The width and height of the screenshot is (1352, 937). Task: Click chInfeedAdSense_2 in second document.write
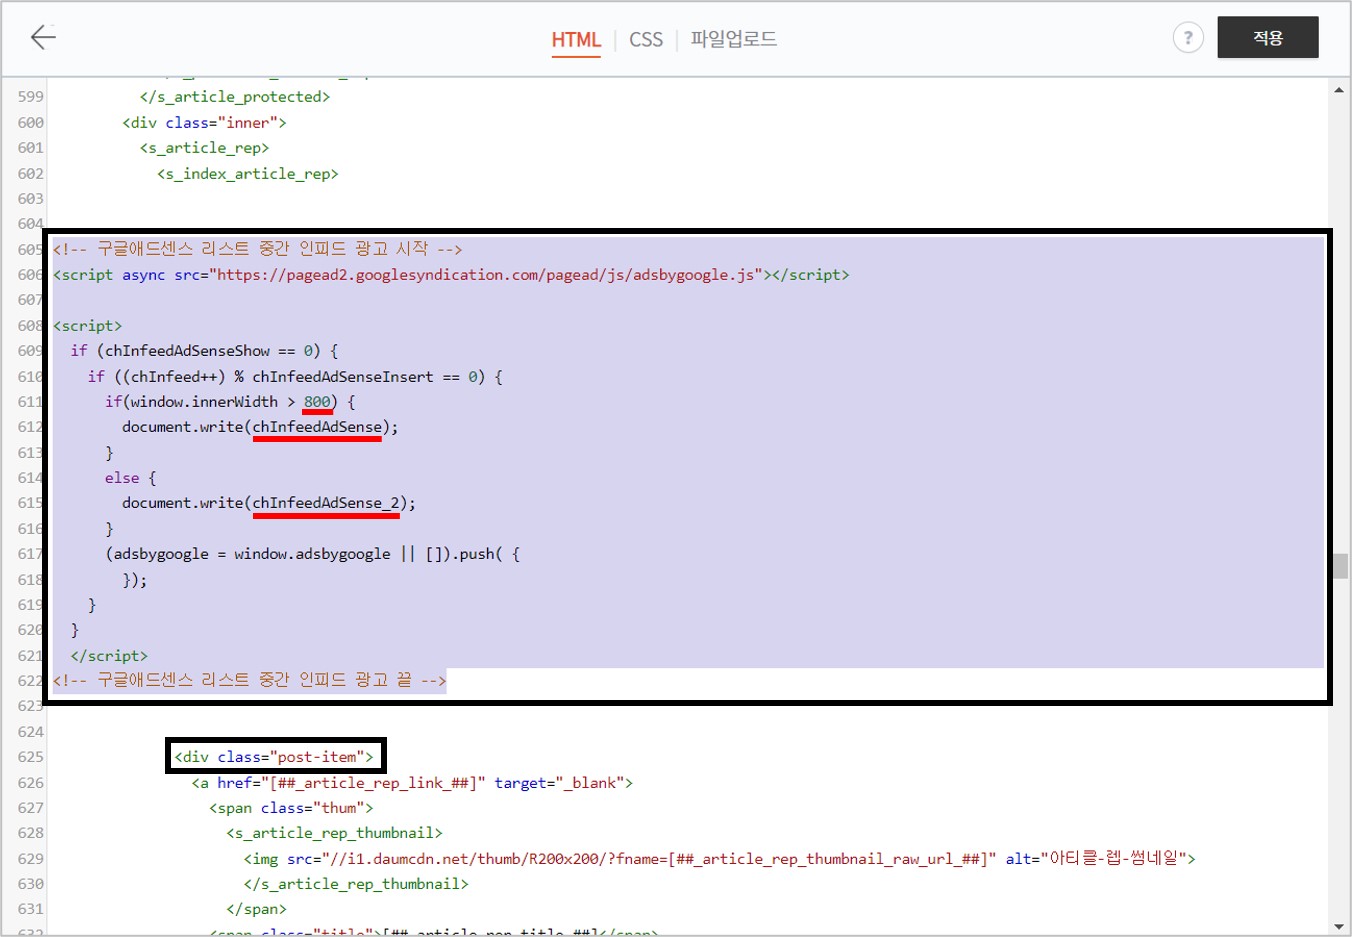coord(326,503)
